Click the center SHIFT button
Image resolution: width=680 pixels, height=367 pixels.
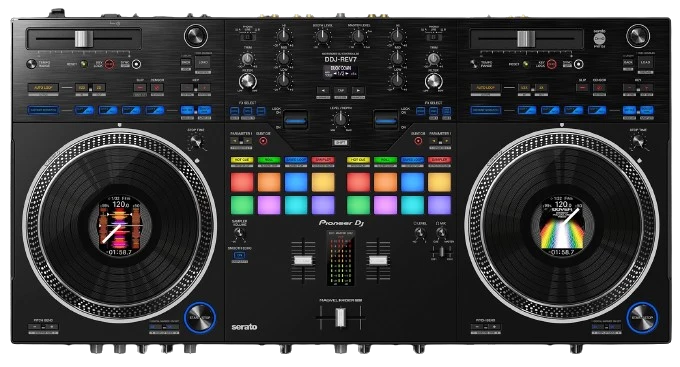click(340, 142)
